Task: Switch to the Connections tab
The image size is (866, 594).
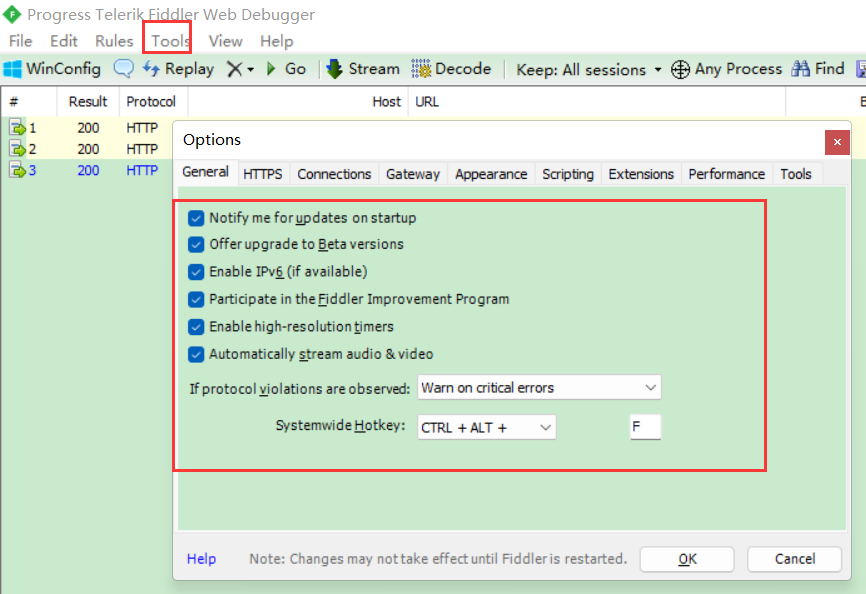Action: 334,174
